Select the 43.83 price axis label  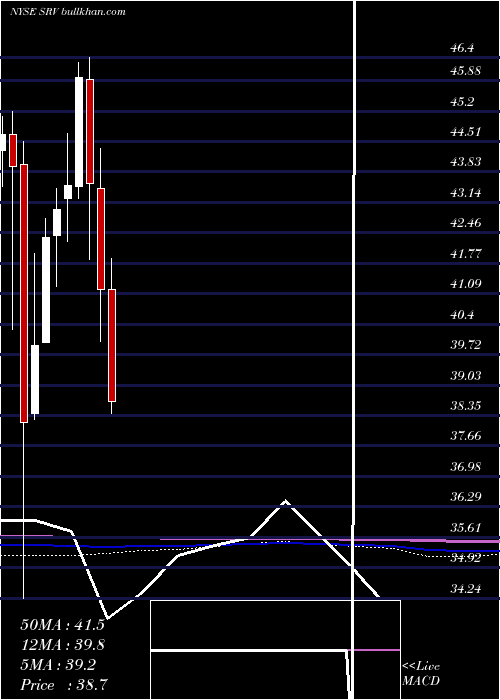466,162
